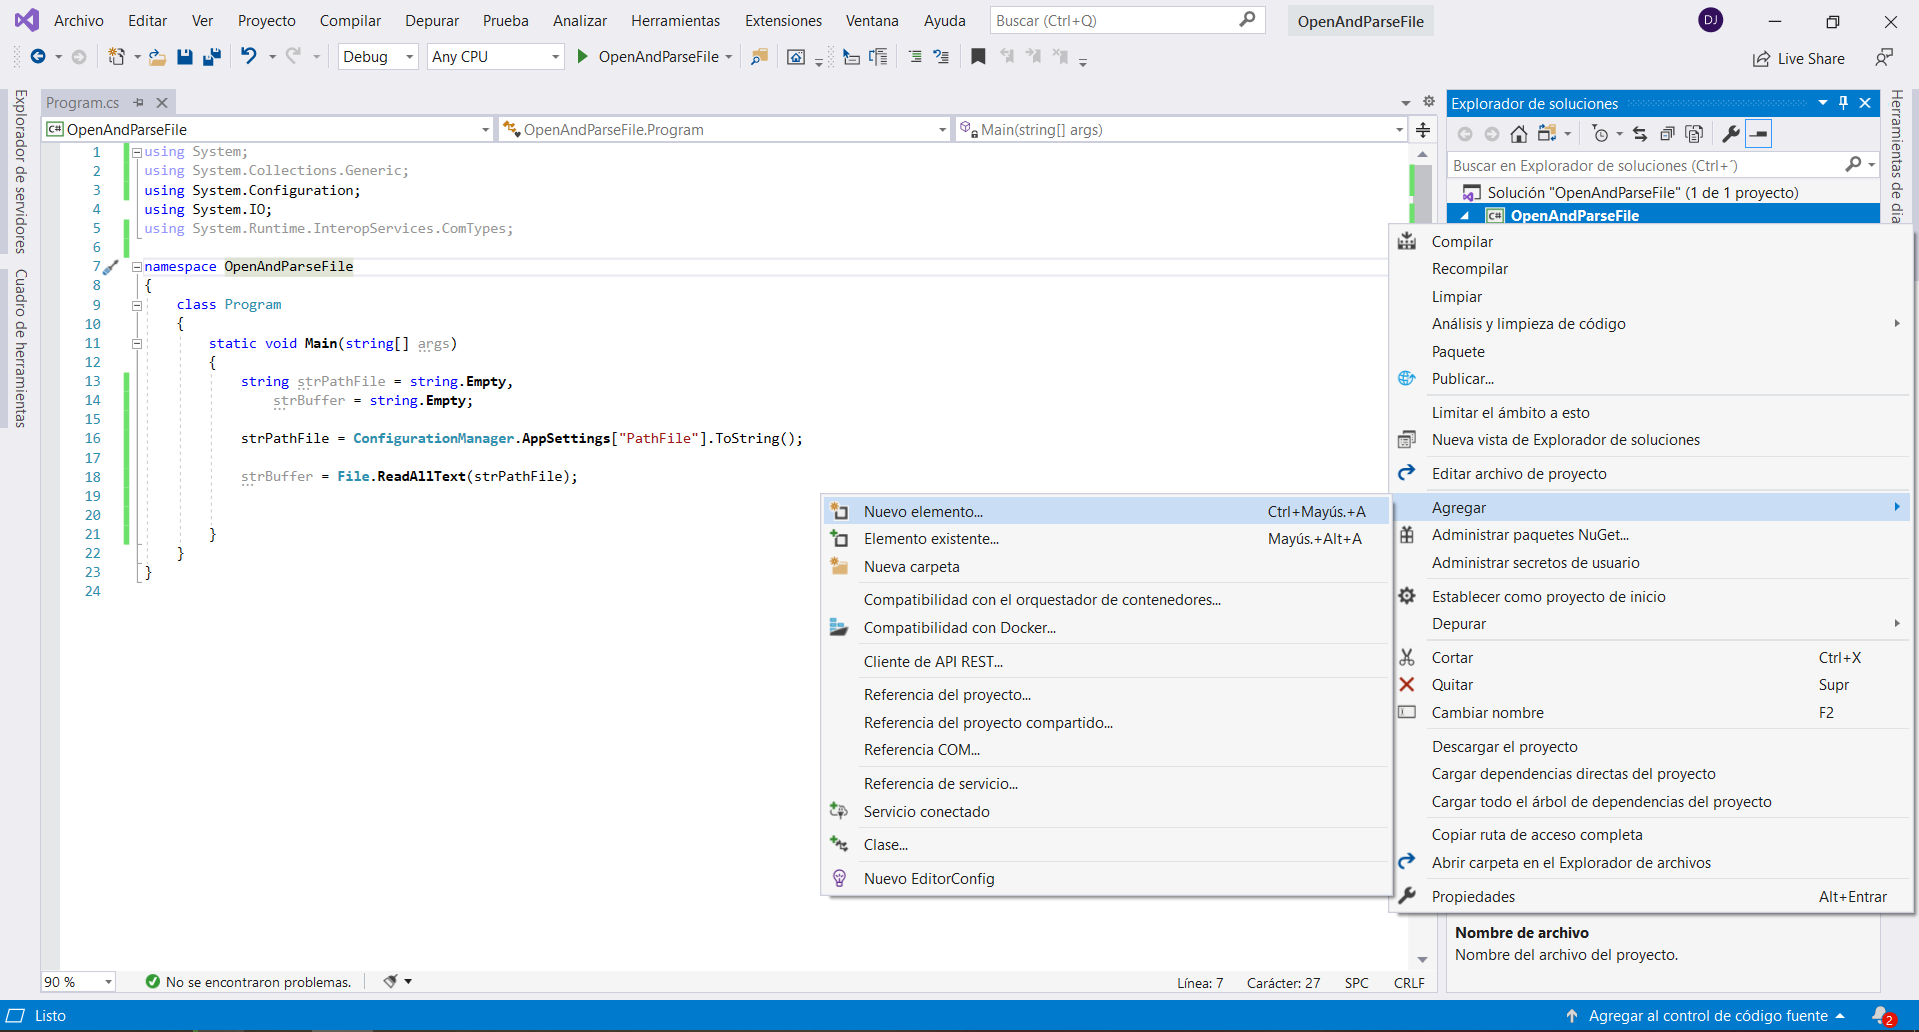
Task: Click the Solution Explorer search field
Action: pos(1645,166)
